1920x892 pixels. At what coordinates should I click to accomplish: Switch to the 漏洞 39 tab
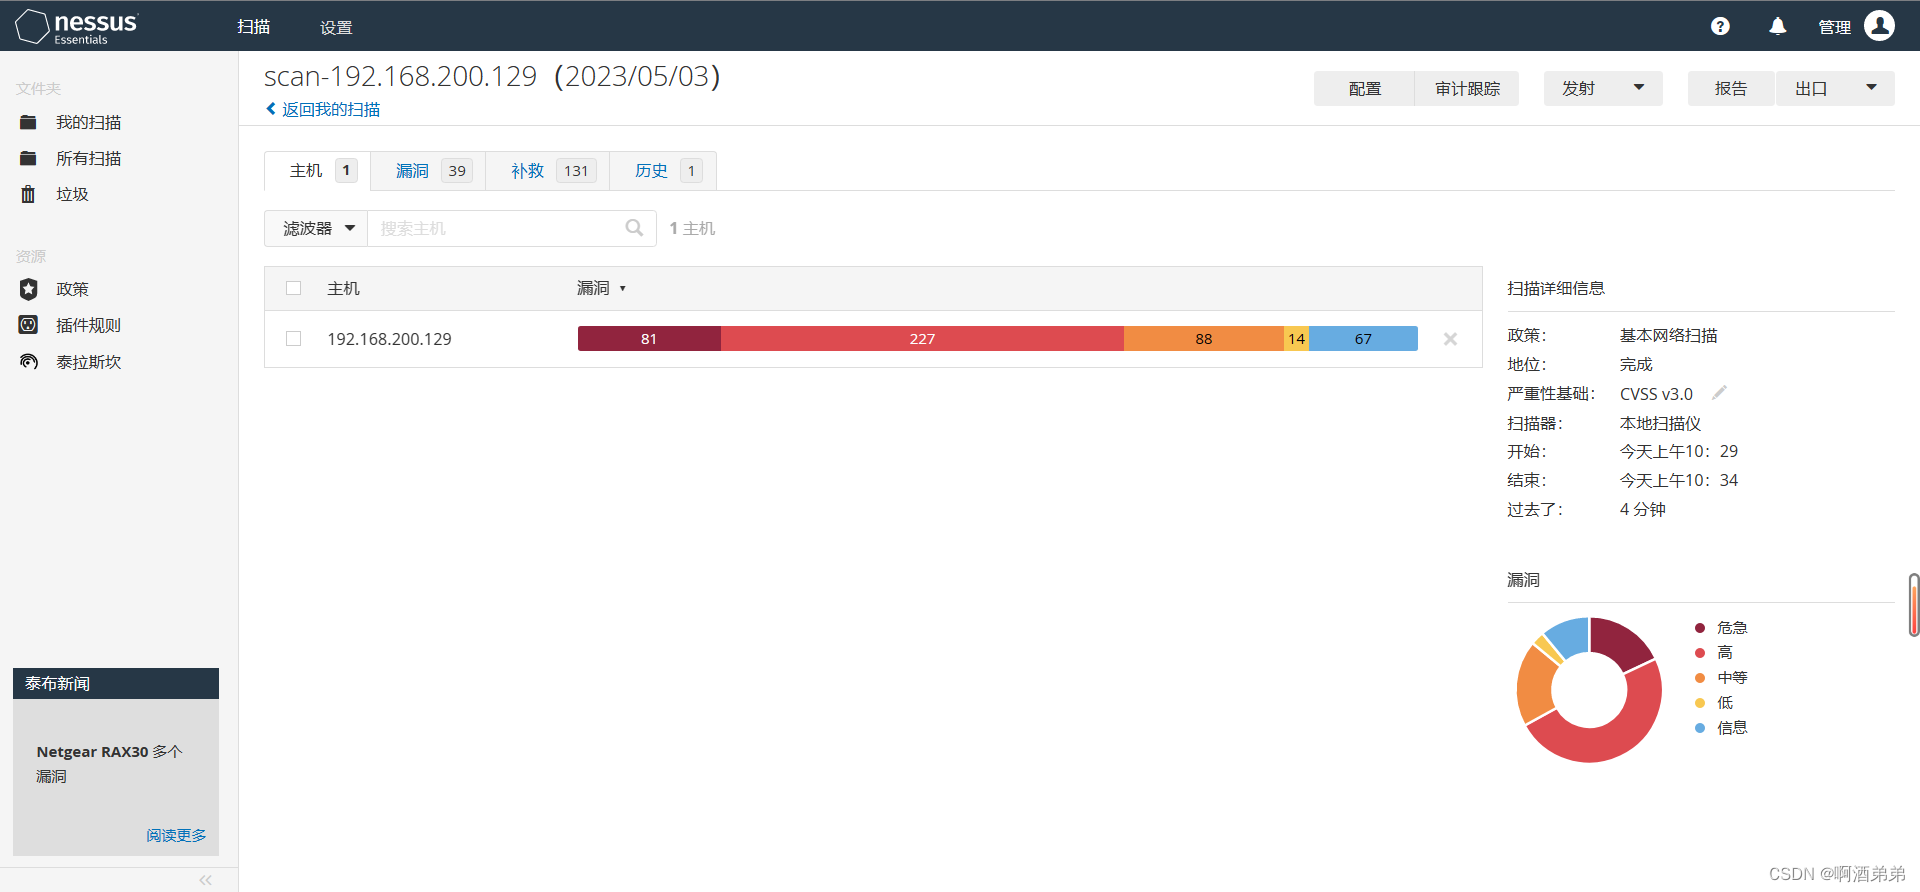click(x=429, y=171)
